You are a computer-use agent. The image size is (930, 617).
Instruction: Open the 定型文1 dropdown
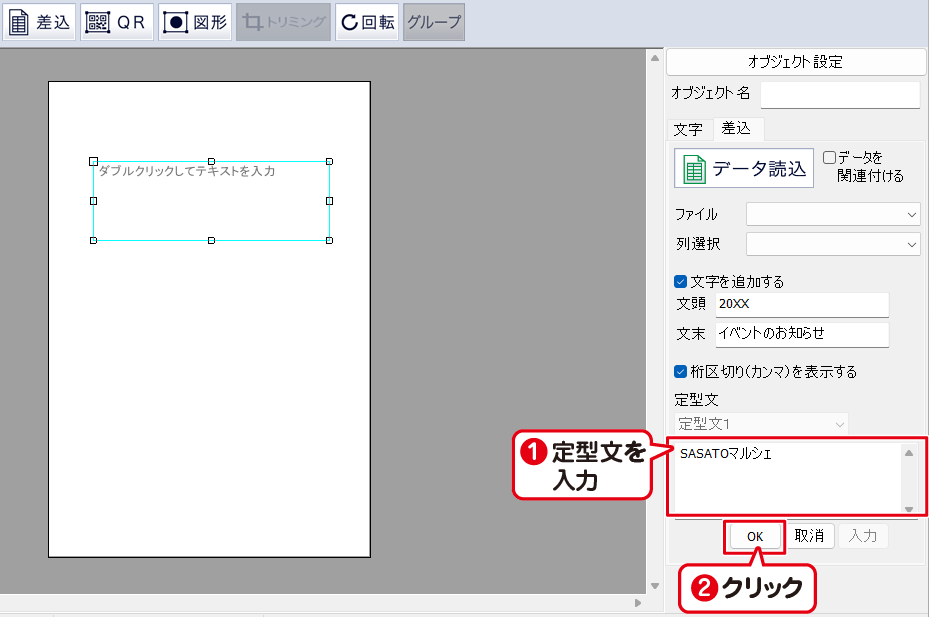click(x=761, y=424)
